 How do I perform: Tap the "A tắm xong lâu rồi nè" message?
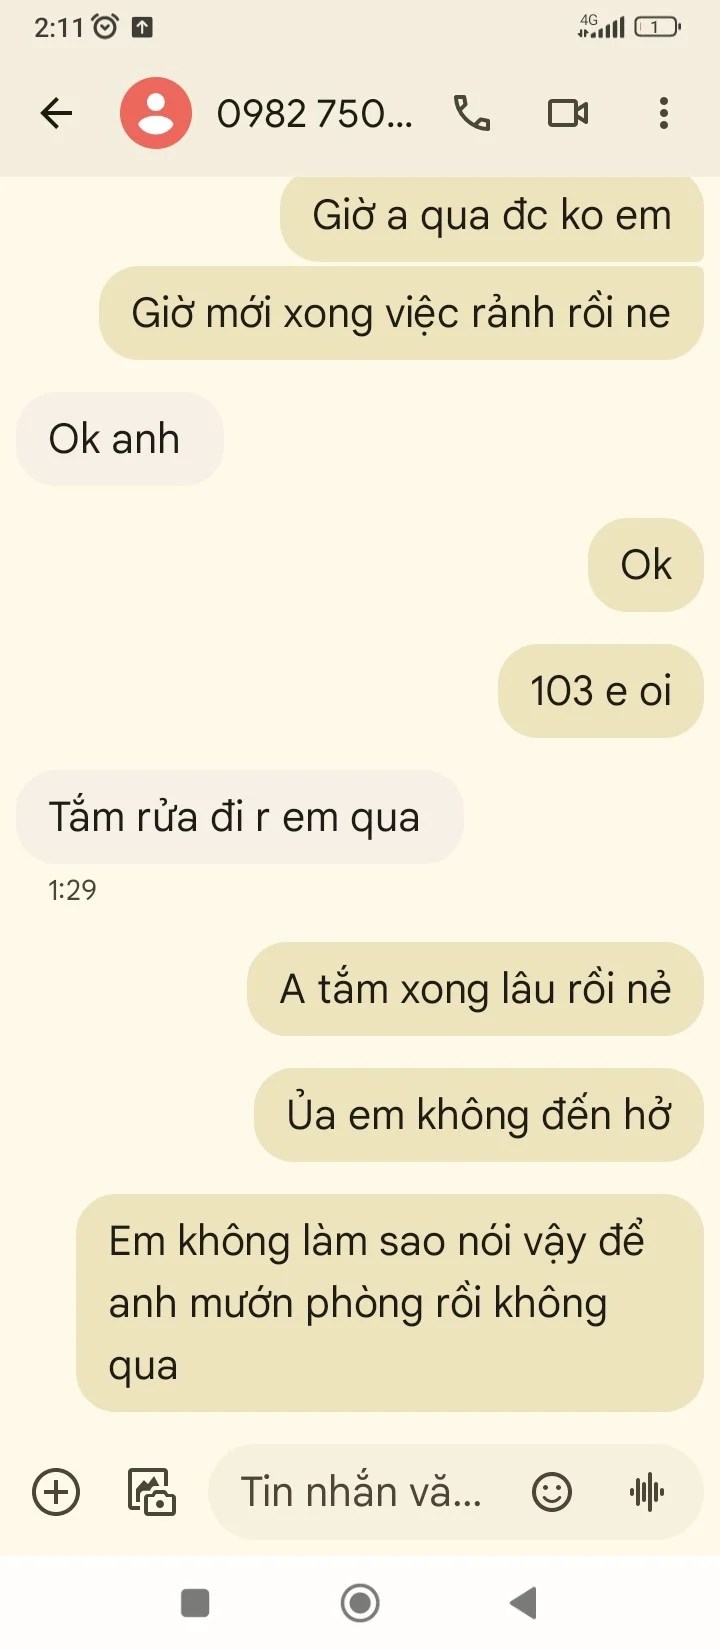click(x=475, y=989)
